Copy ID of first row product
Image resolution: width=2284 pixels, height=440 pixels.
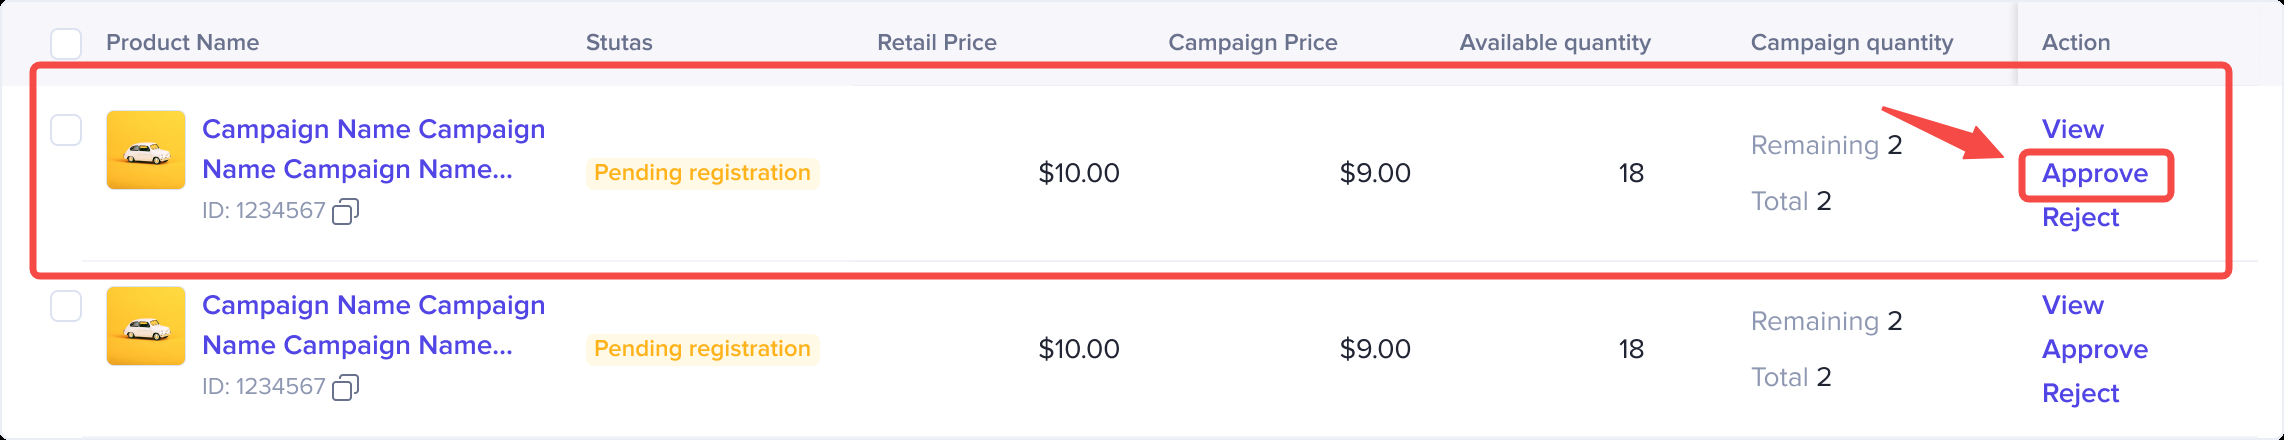point(345,211)
